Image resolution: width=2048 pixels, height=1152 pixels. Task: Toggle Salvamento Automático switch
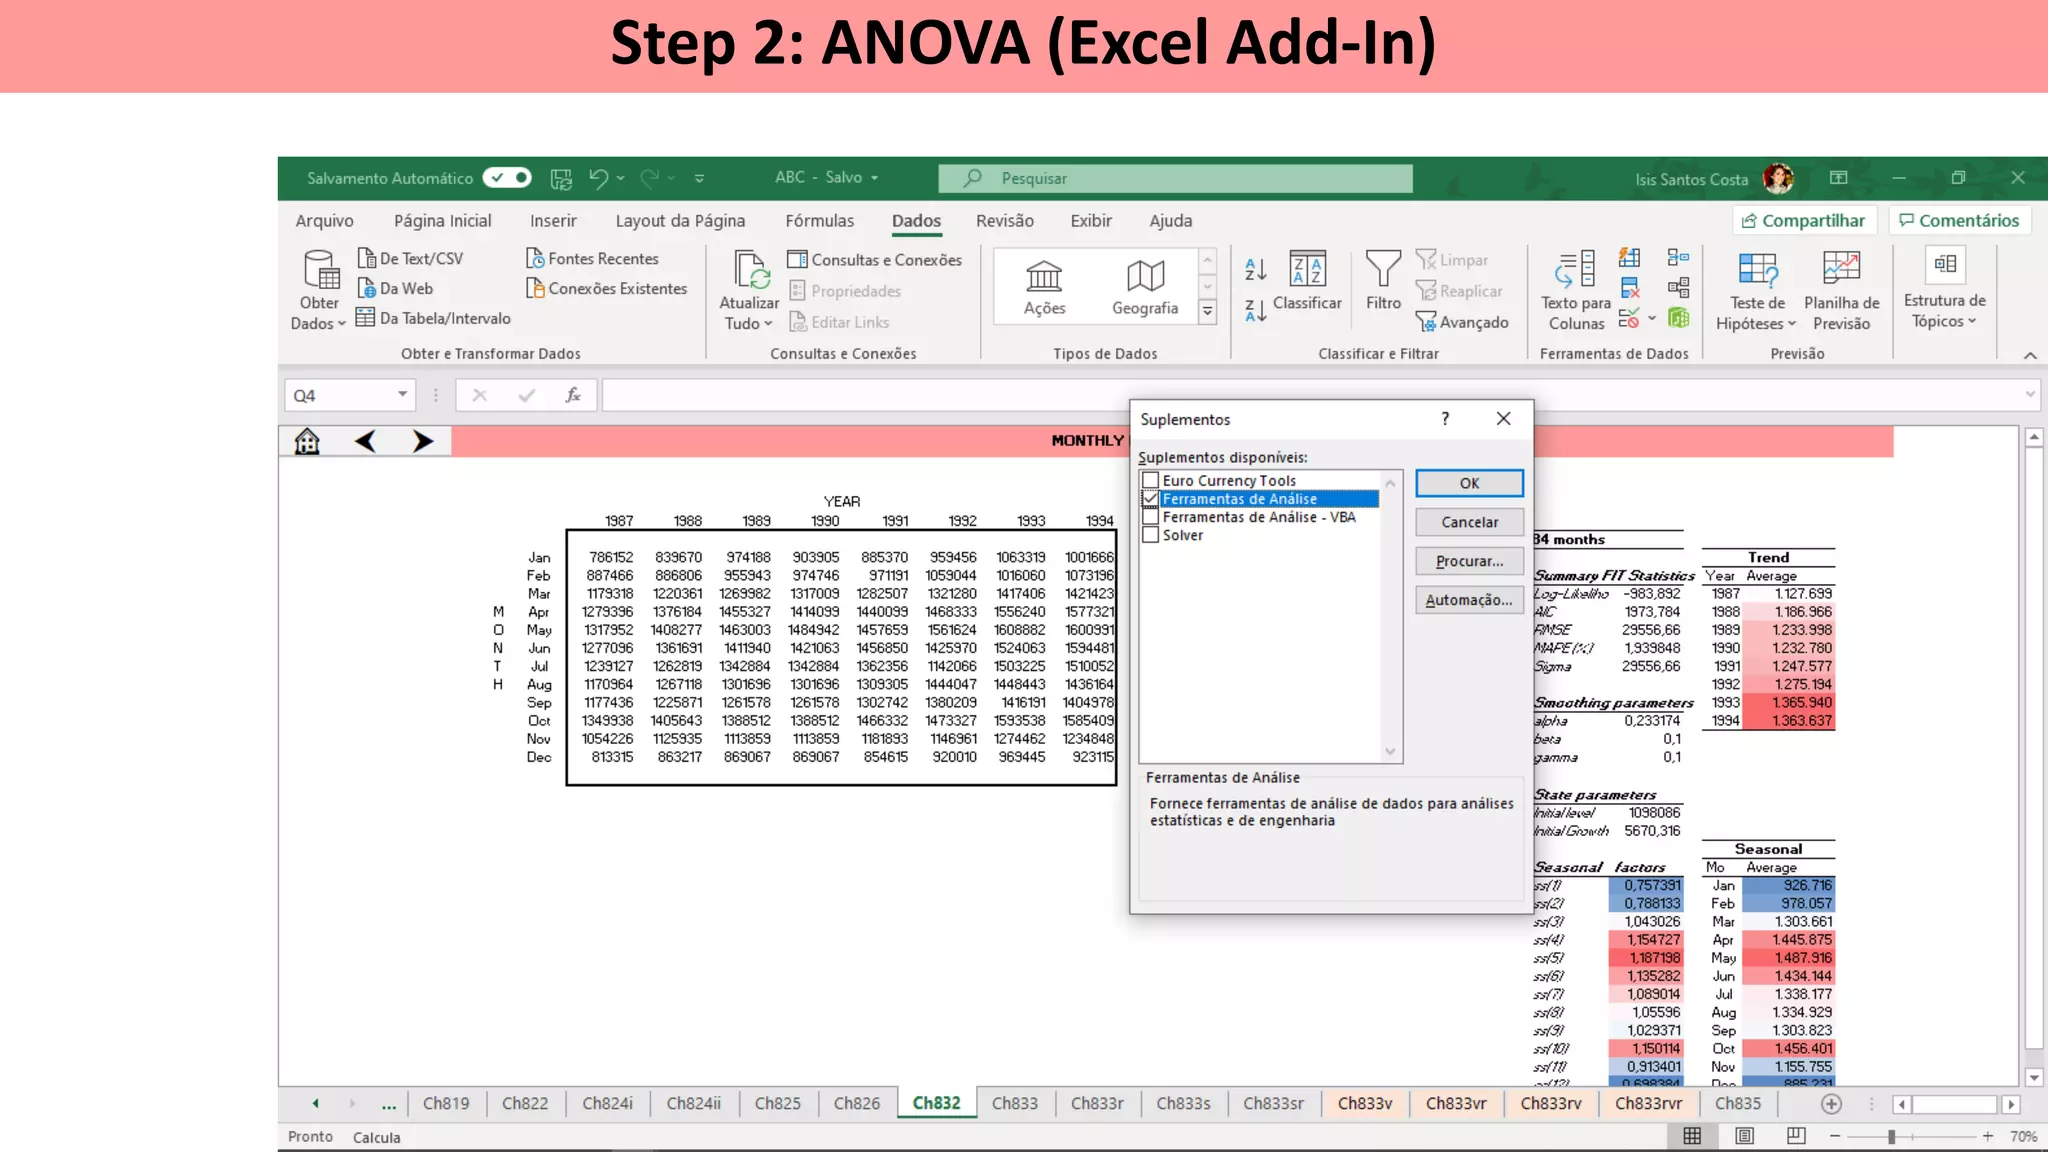pyautogui.click(x=507, y=178)
